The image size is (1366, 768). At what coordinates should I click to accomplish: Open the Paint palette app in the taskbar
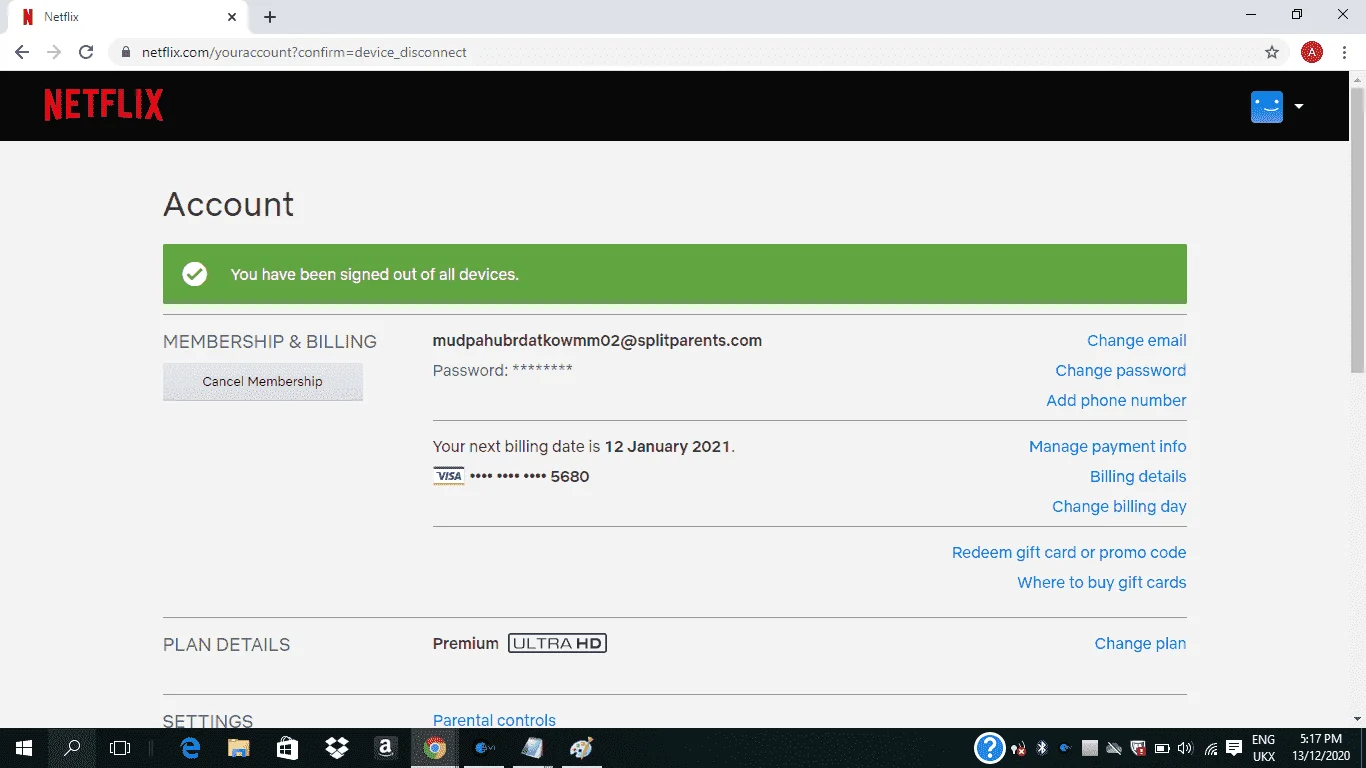pos(581,748)
